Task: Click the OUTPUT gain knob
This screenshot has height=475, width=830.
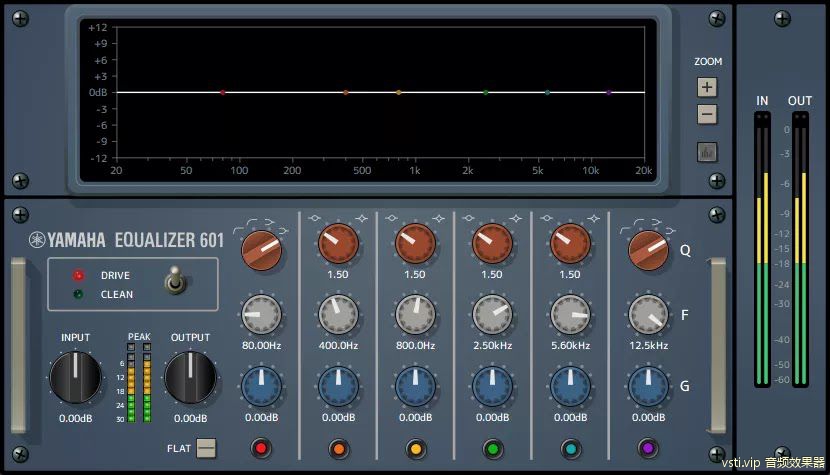Action: pos(190,378)
